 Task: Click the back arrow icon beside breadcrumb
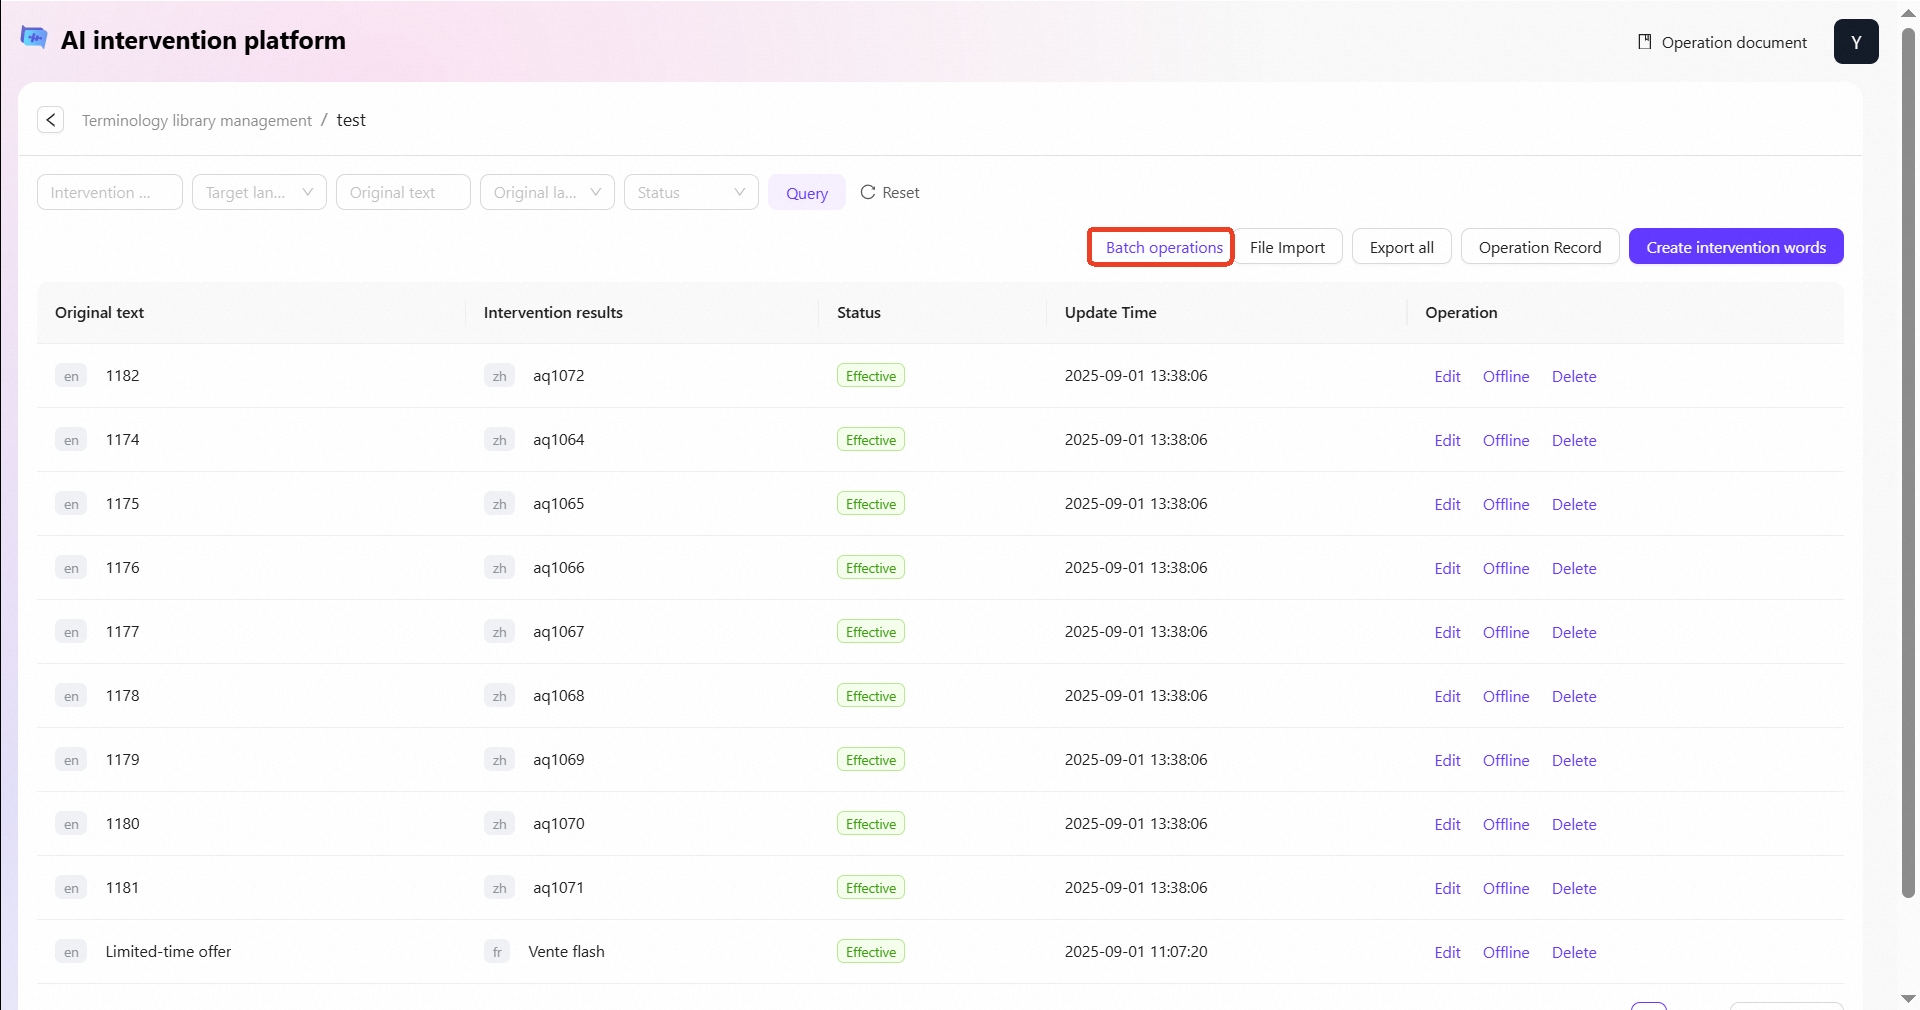coord(50,120)
